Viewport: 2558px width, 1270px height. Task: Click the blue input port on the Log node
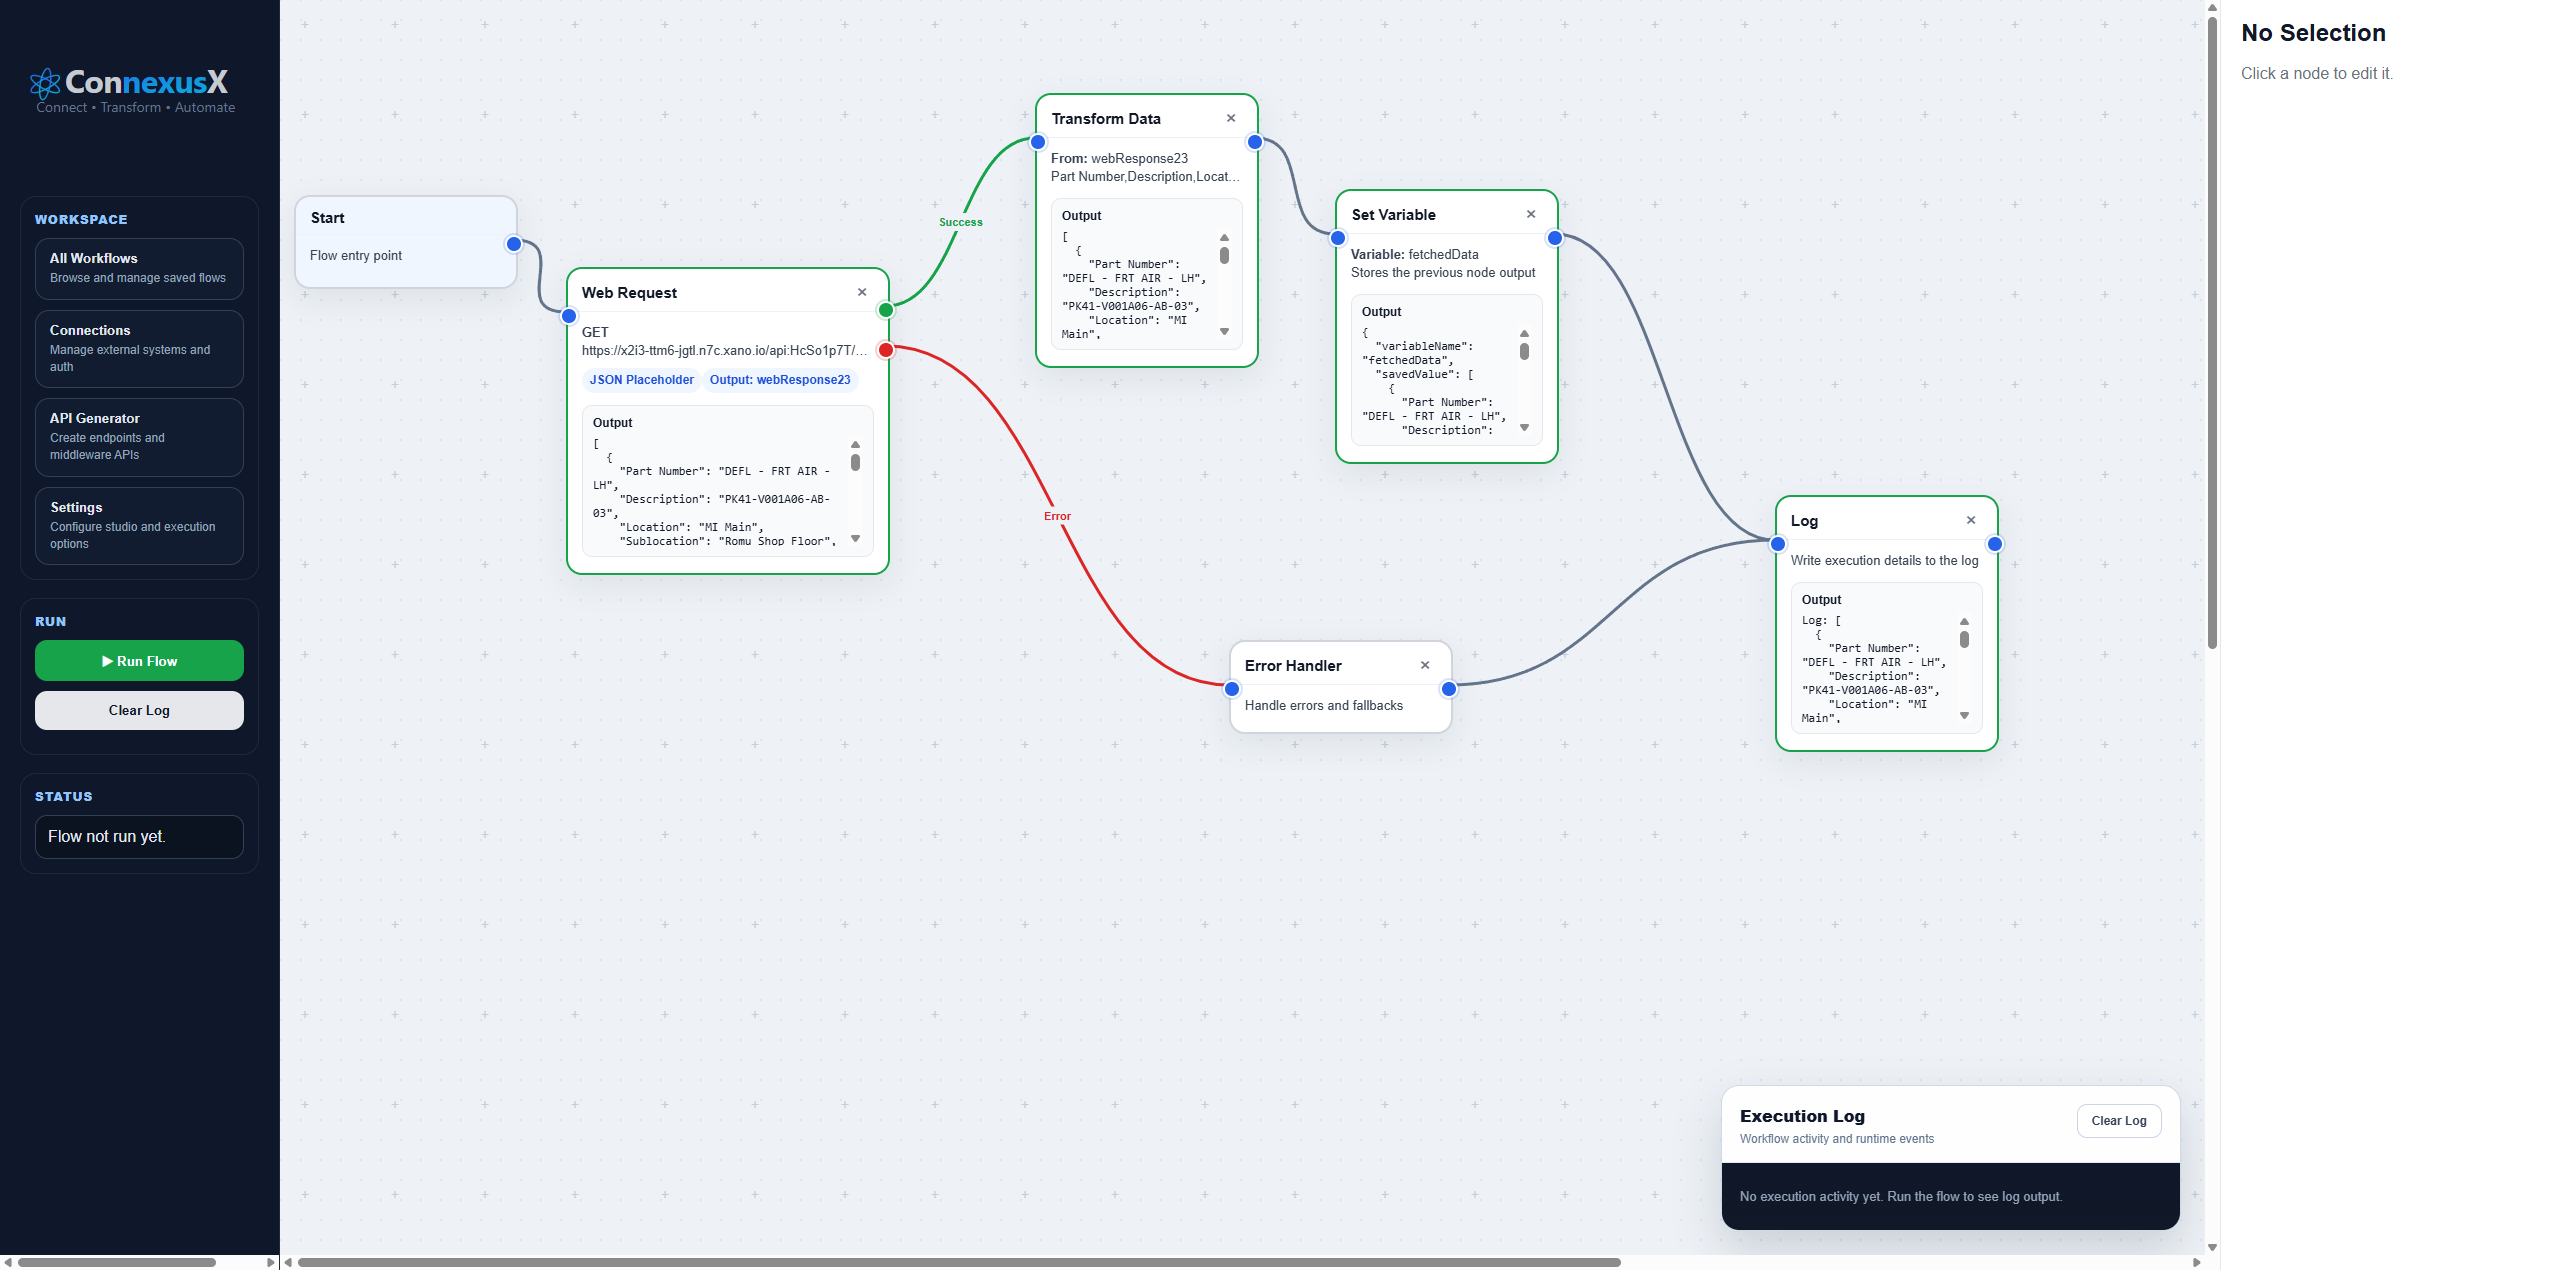point(1777,543)
